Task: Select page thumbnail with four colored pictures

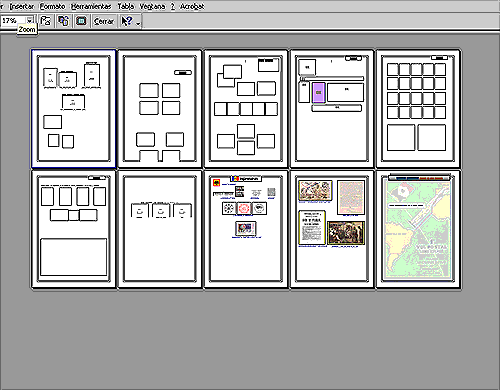Action: pyautogui.click(x=332, y=229)
